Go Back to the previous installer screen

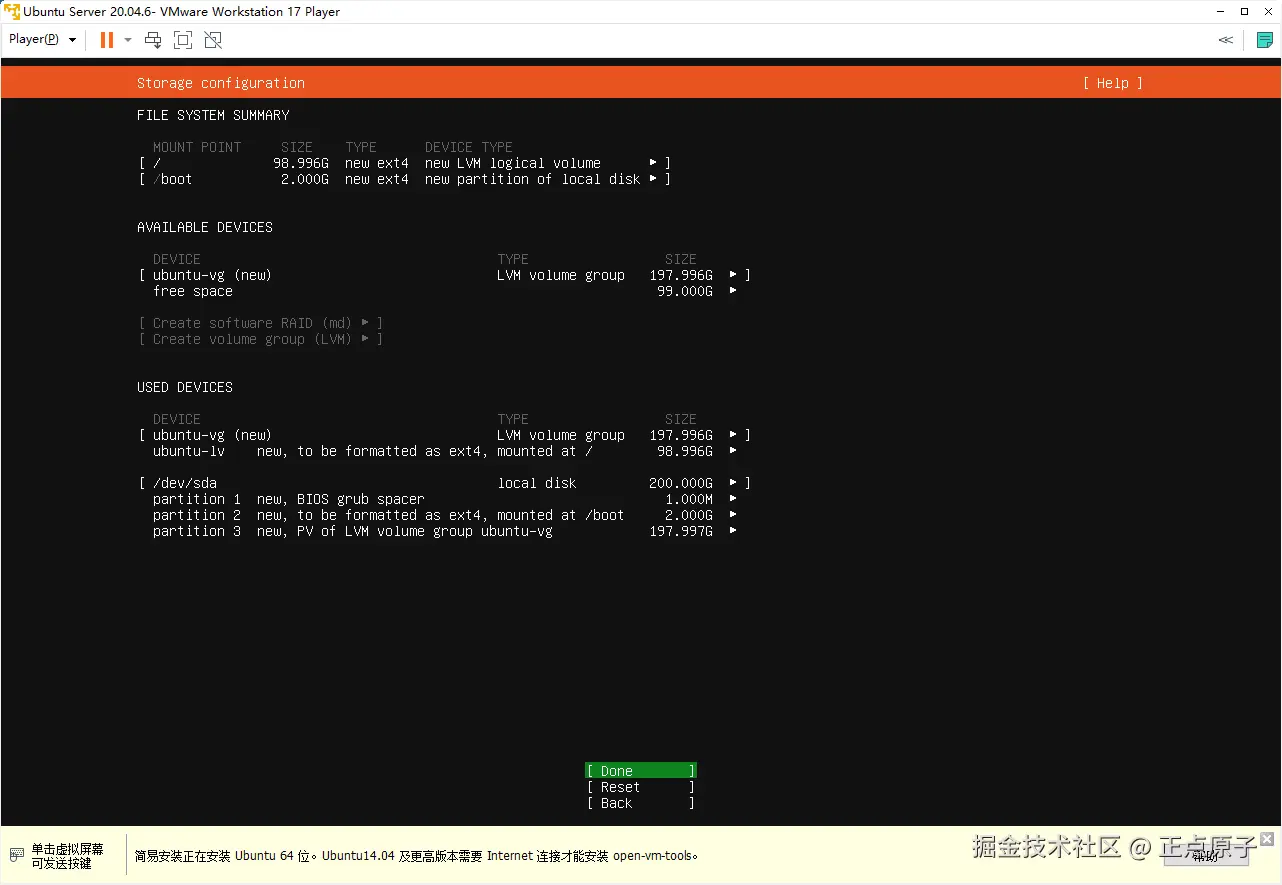[x=641, y=803]
